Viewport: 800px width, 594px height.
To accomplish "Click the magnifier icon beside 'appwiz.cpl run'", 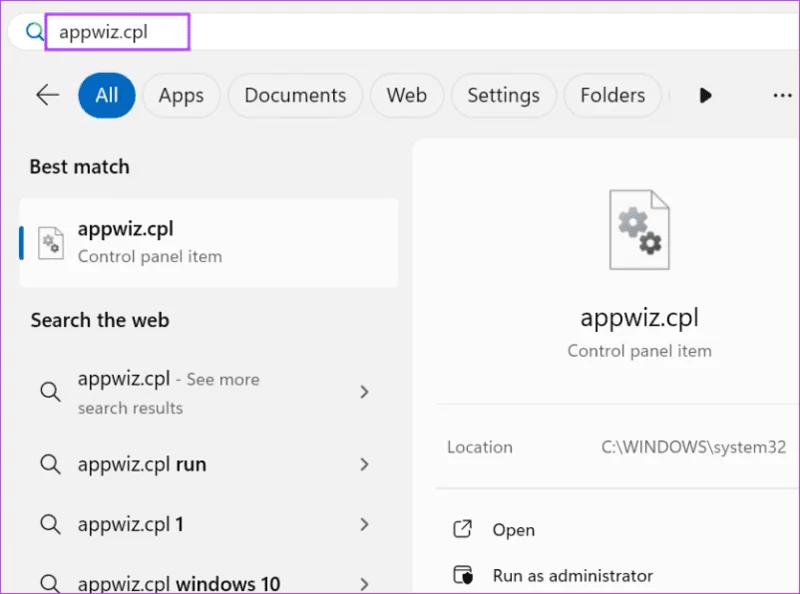I will pyautogui.click(x=51, y=464).
